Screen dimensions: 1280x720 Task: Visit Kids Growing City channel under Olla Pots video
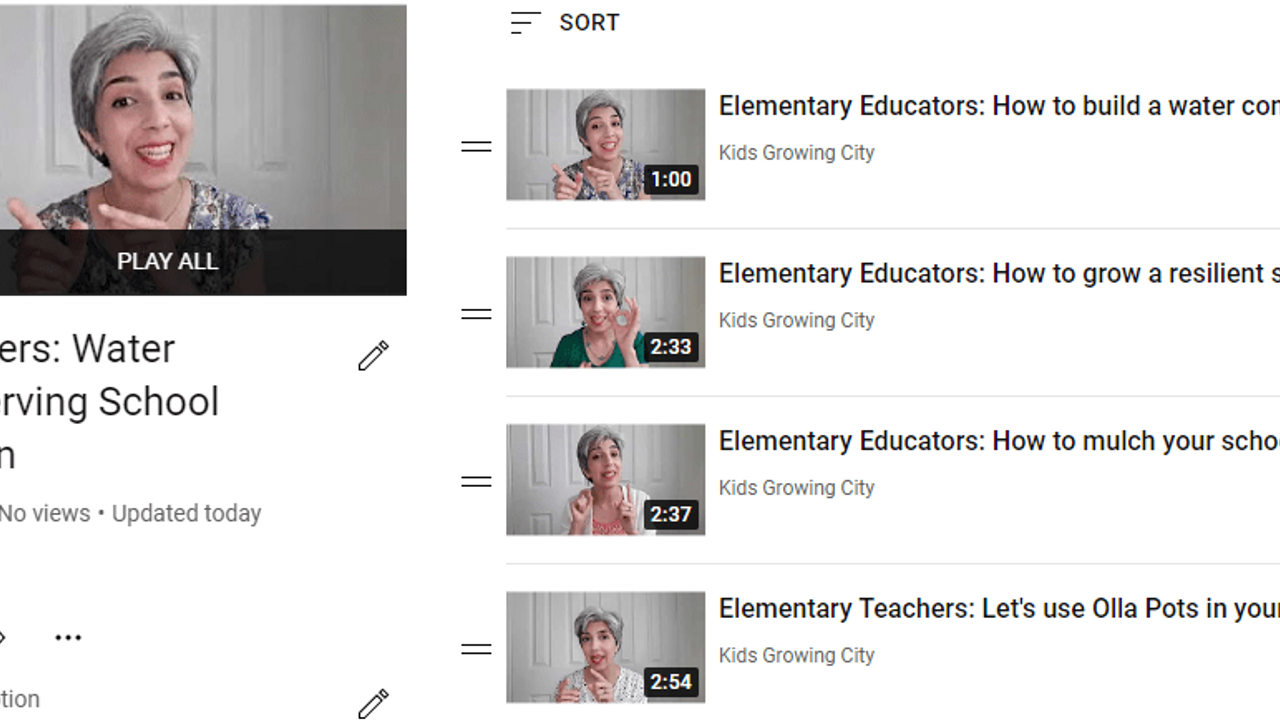coord(797,656)
